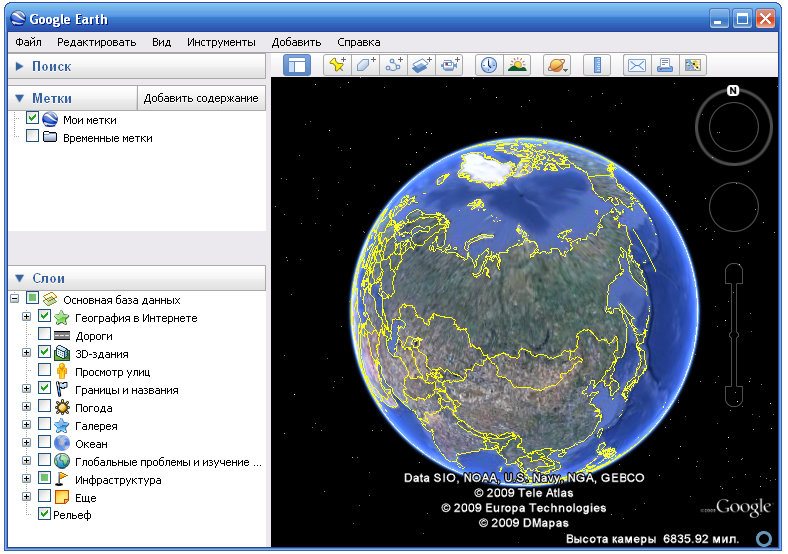Click the Google logo on the map
This screenshot has width=788, height=554.
tap(743, 507)
